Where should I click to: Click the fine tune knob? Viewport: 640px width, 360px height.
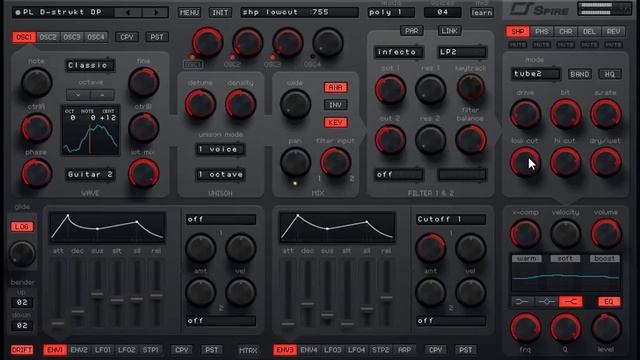[143, 82]
